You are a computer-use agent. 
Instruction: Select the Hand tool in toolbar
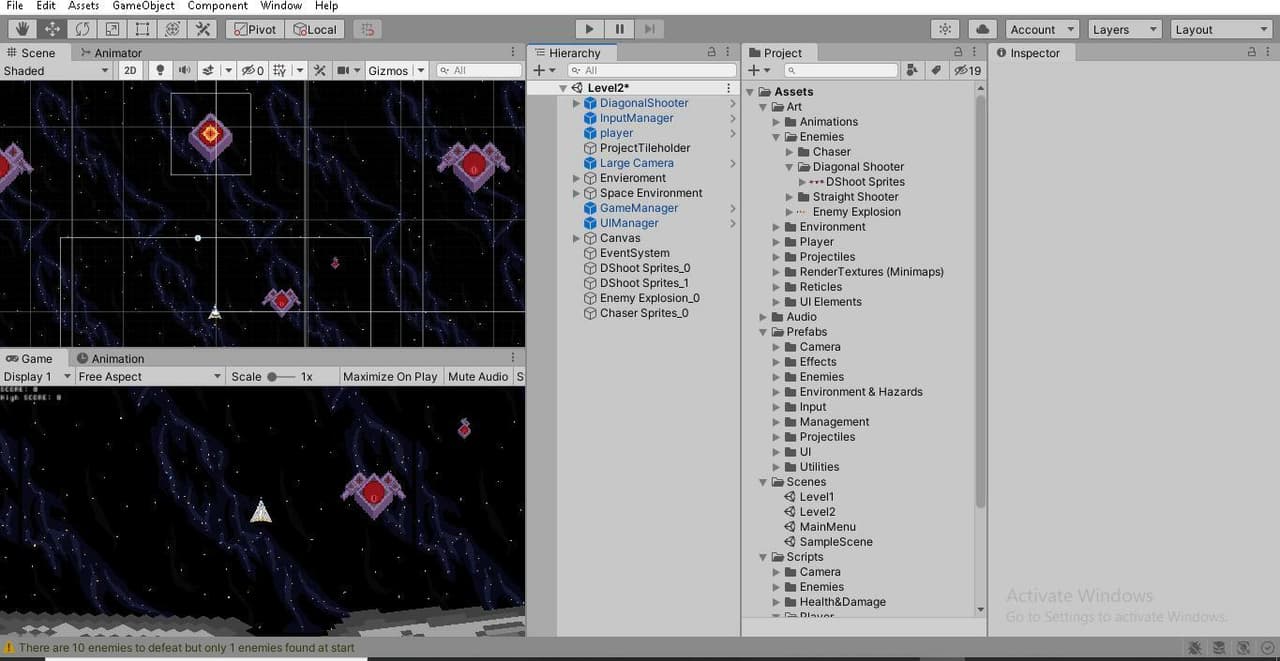pos(21,29)
